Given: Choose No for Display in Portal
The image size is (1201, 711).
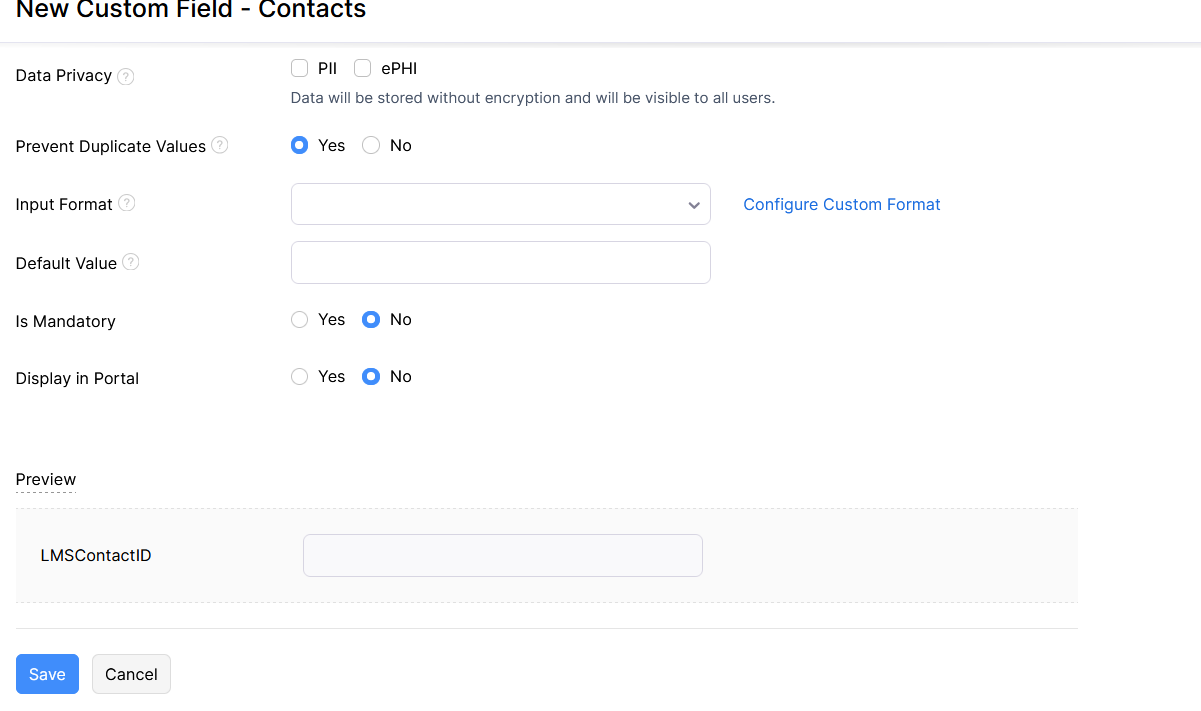Looking at the screenshot, I should click(371, 377).
